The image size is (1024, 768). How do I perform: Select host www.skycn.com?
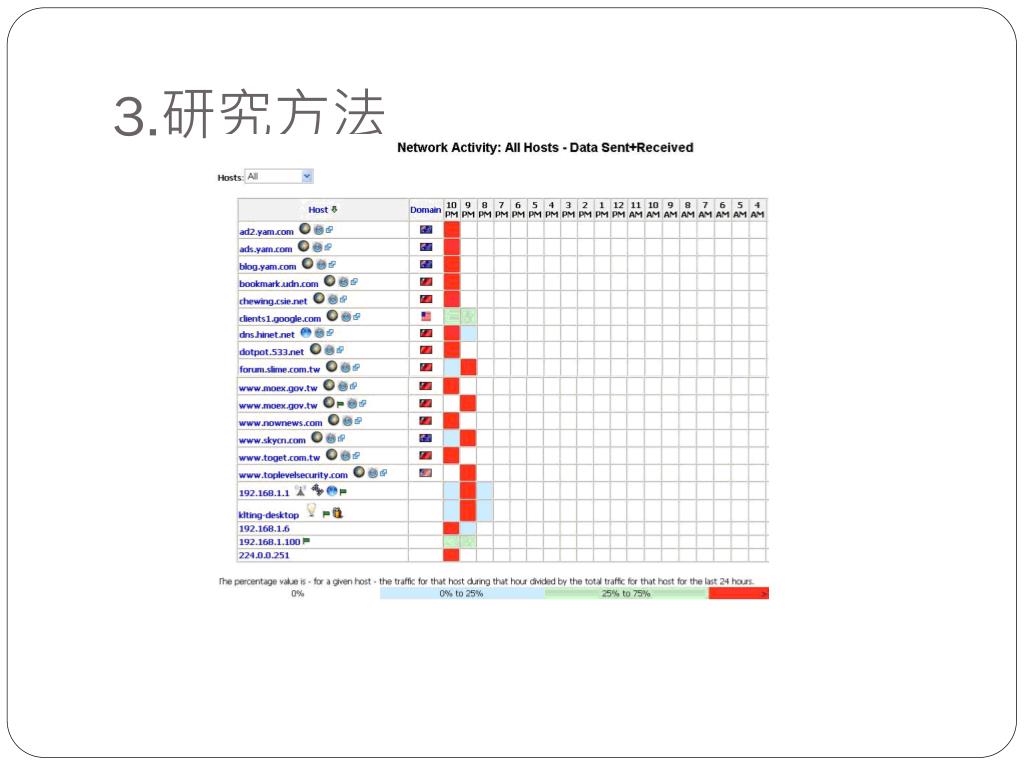coord(272,440)
